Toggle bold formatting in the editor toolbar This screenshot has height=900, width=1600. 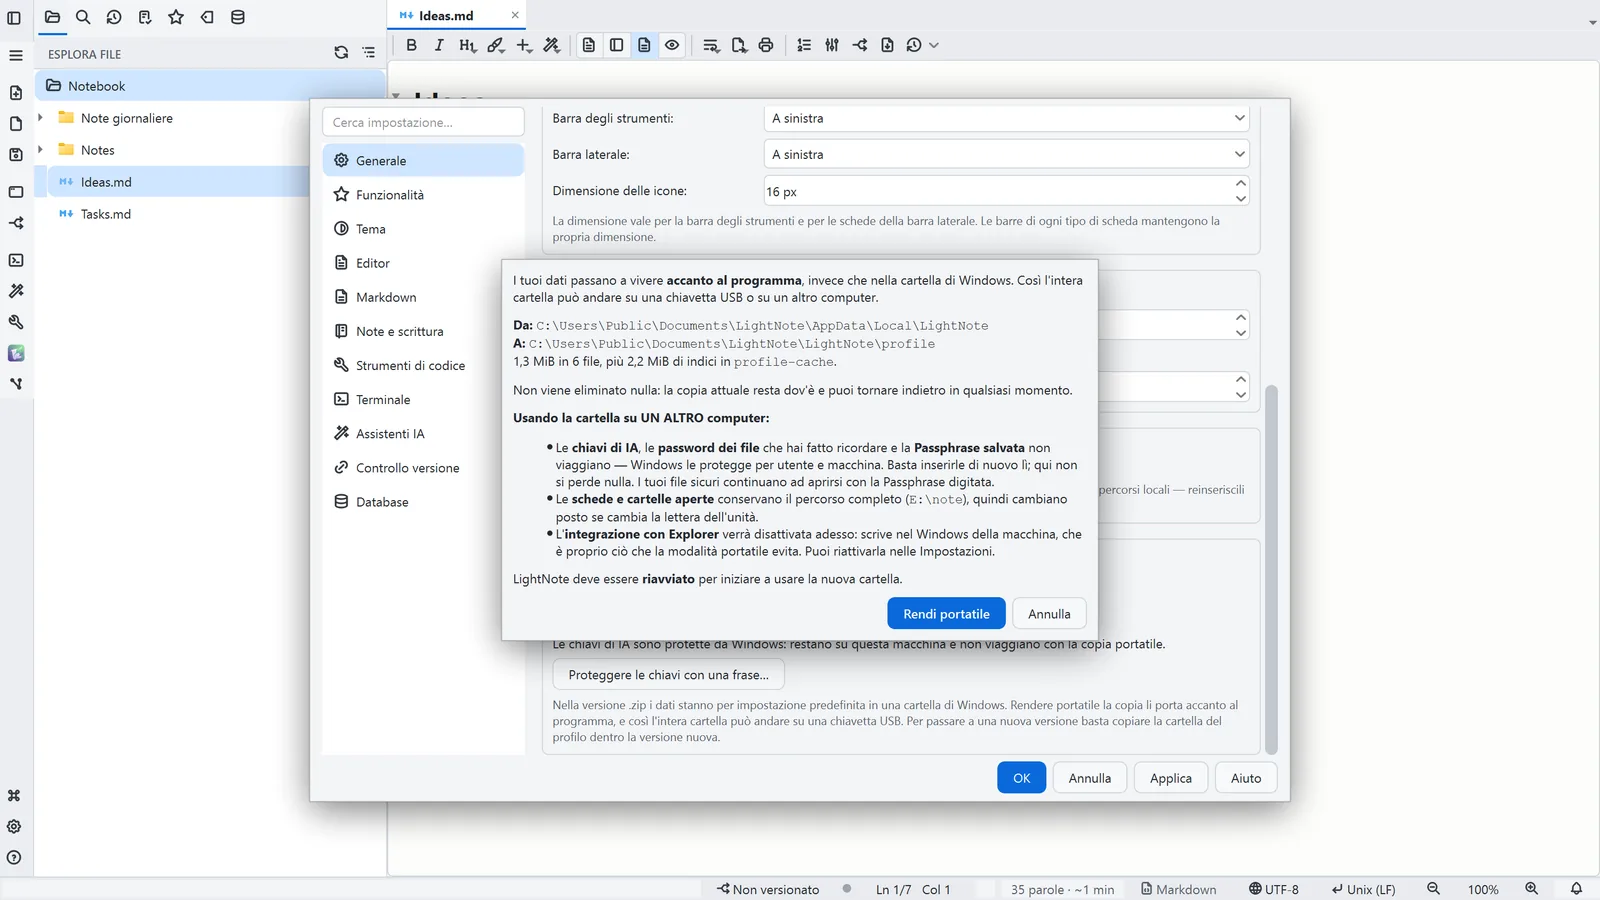coord(411,45)
